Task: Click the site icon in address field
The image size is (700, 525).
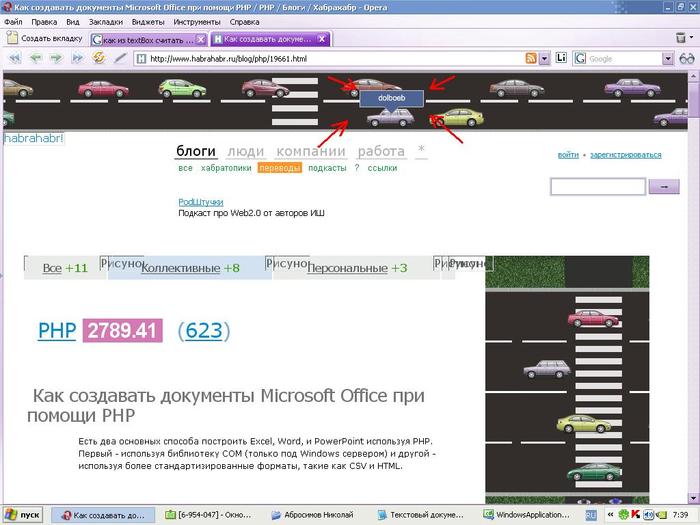Action: (x=142, y=58)
